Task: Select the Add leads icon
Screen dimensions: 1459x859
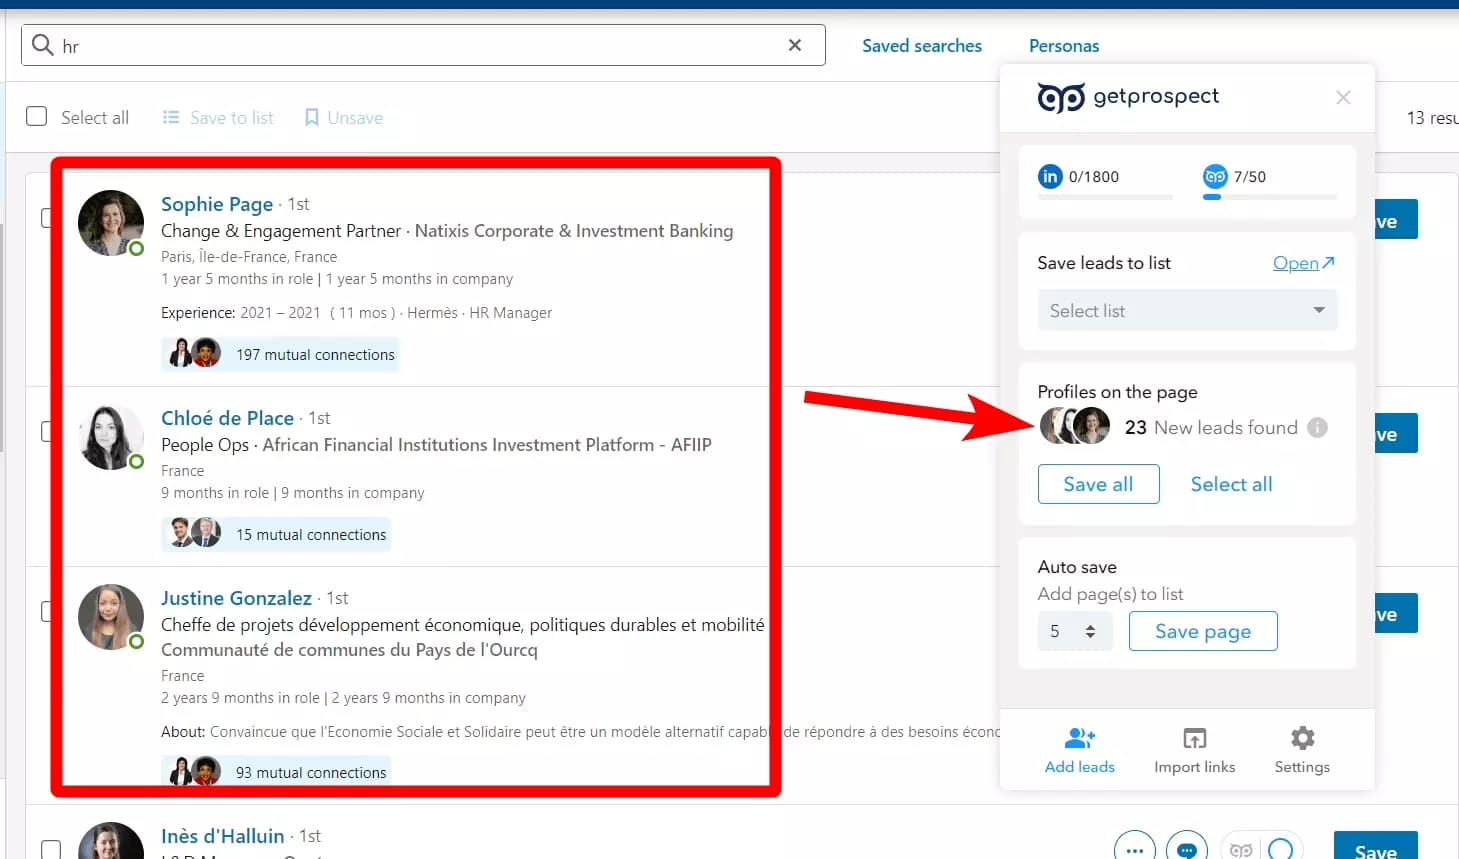Action: click(x=1078, y=738)
